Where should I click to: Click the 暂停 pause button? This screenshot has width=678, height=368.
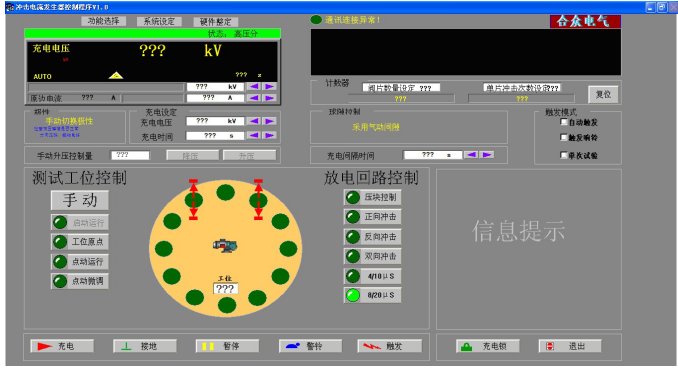tap(227, 346)
